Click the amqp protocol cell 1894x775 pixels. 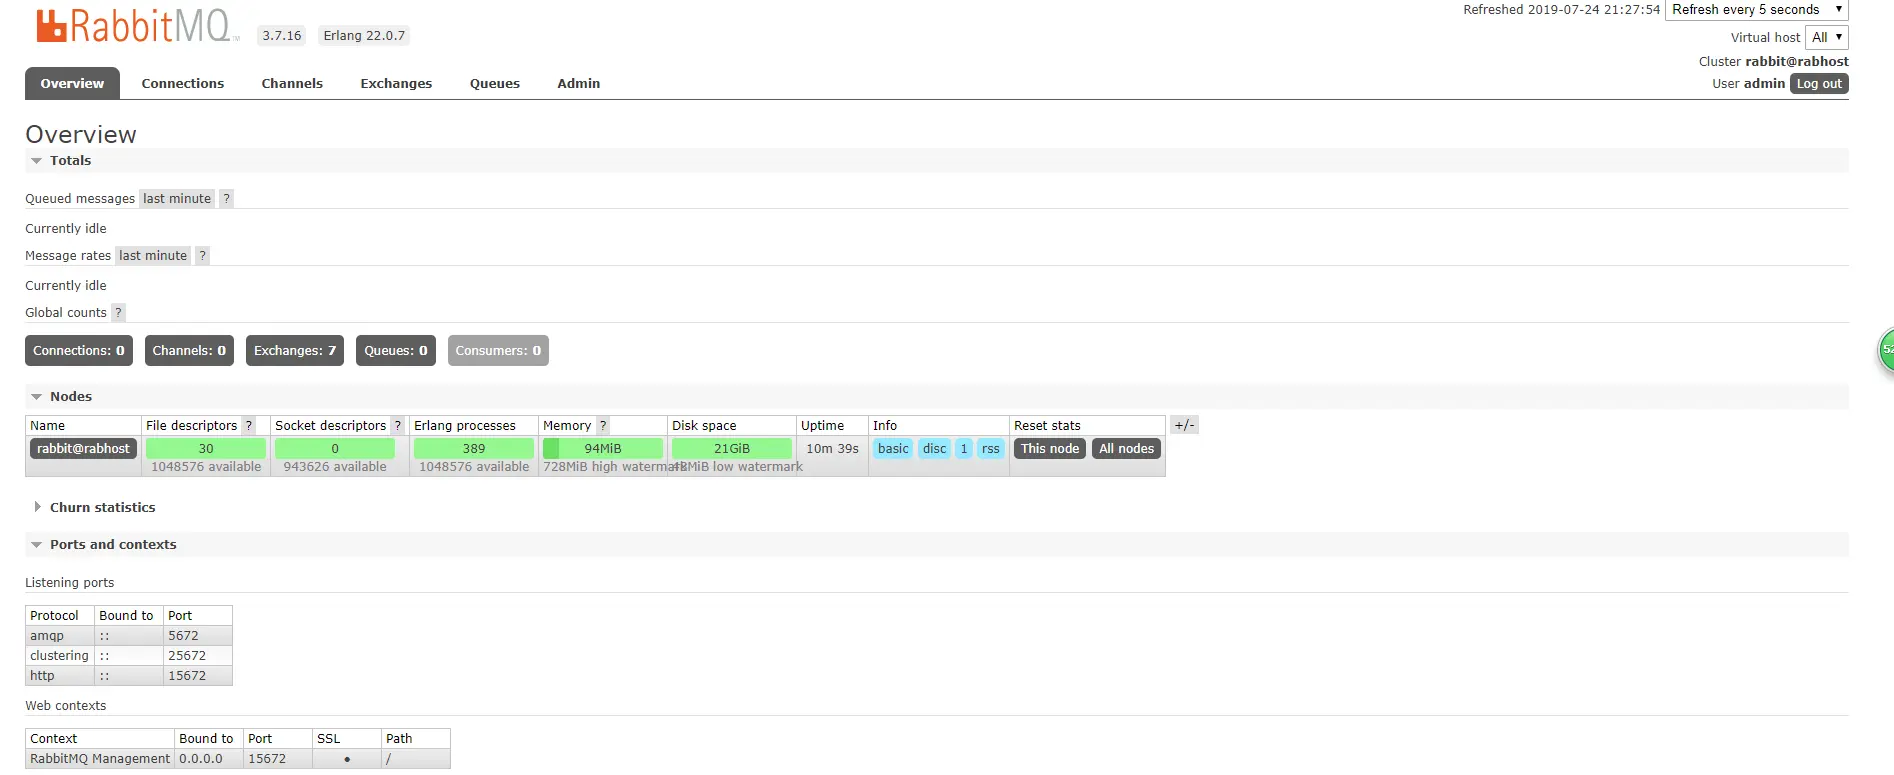pos(60,635)
